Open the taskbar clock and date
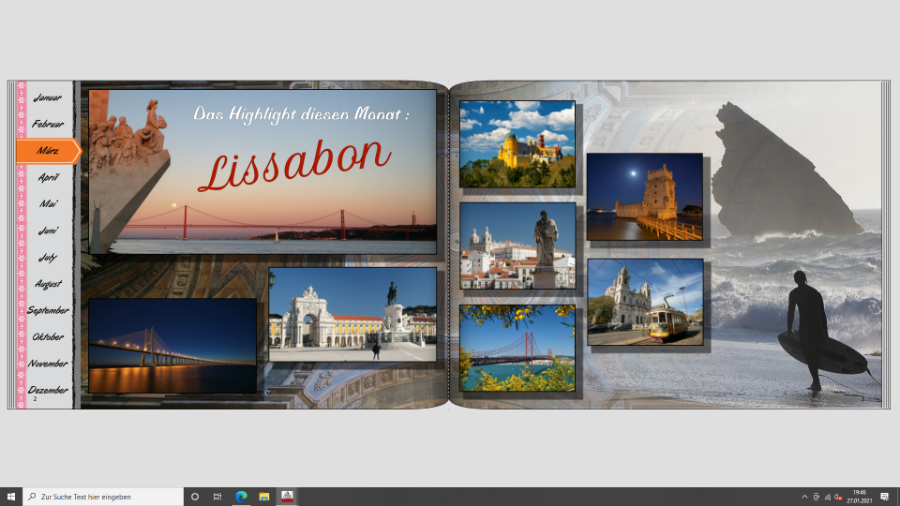900x506 pixels. [x=859, y=496]
